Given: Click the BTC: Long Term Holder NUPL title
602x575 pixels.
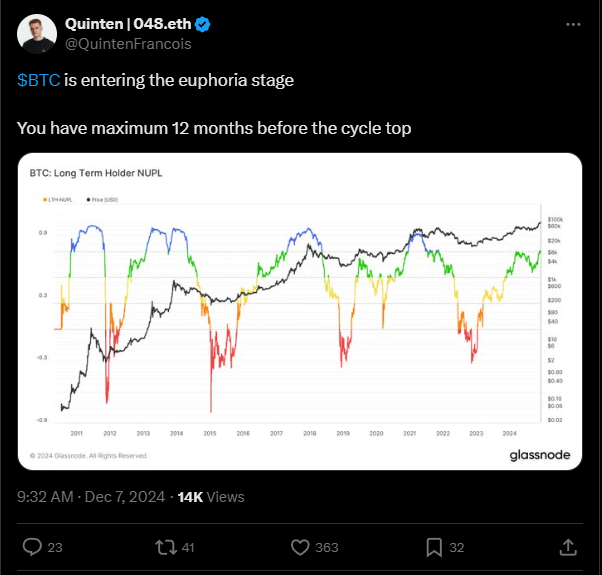Looking at the screenshot, I should (x=96, y=173).
